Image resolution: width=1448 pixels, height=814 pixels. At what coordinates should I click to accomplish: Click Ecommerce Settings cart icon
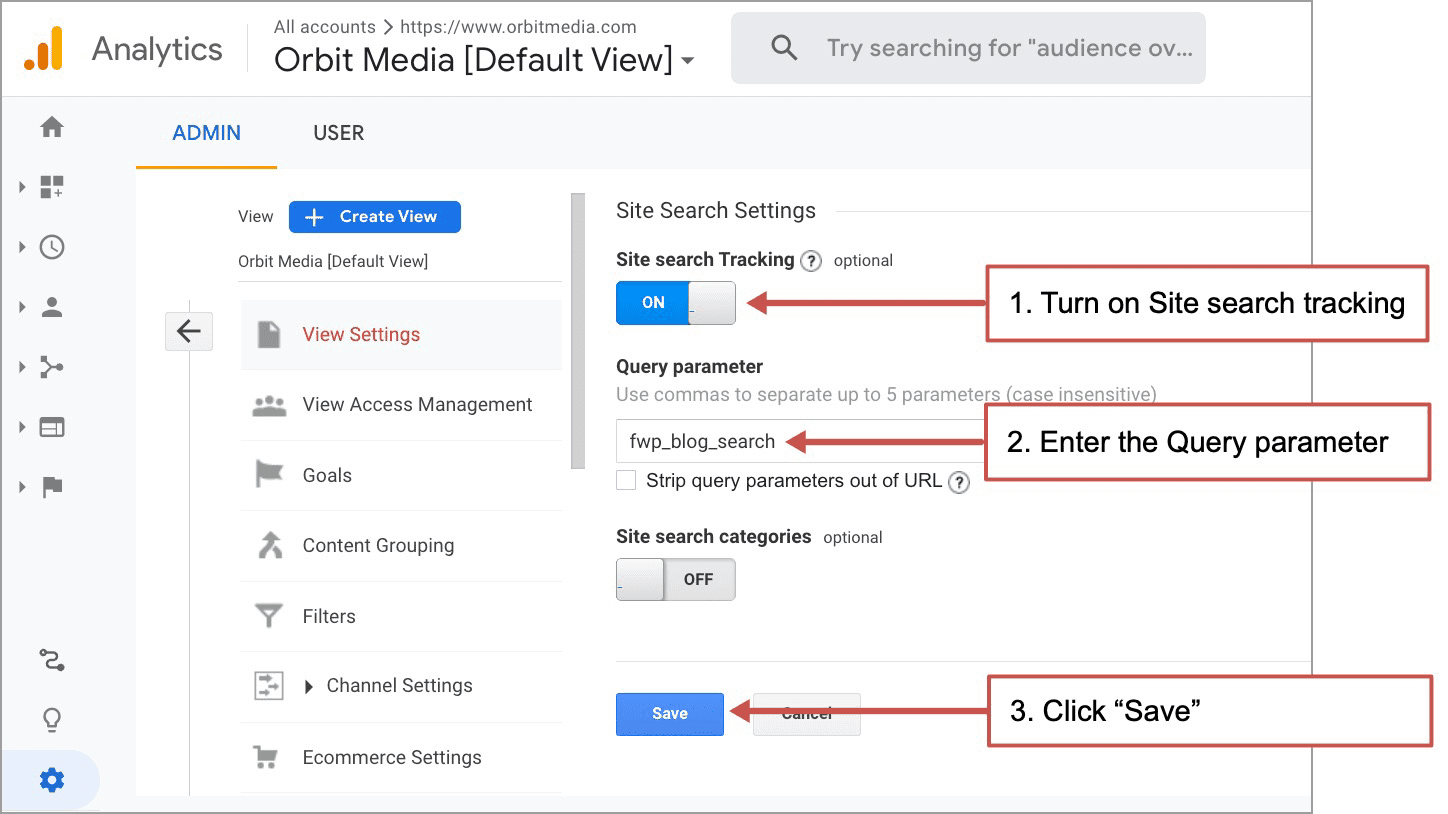point(266,757)
